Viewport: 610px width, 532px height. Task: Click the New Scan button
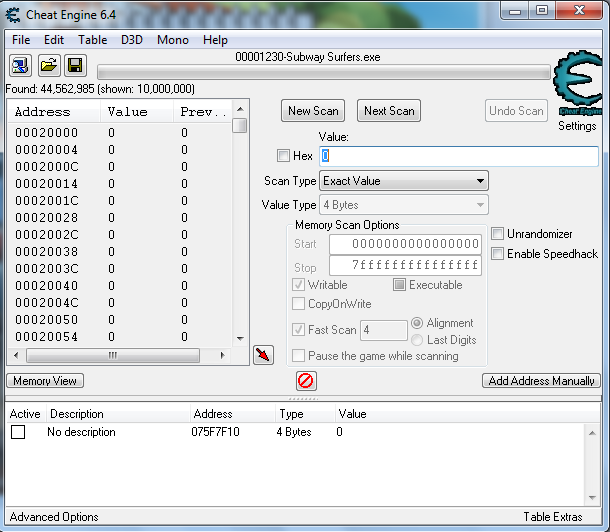(x=313, y=111)
